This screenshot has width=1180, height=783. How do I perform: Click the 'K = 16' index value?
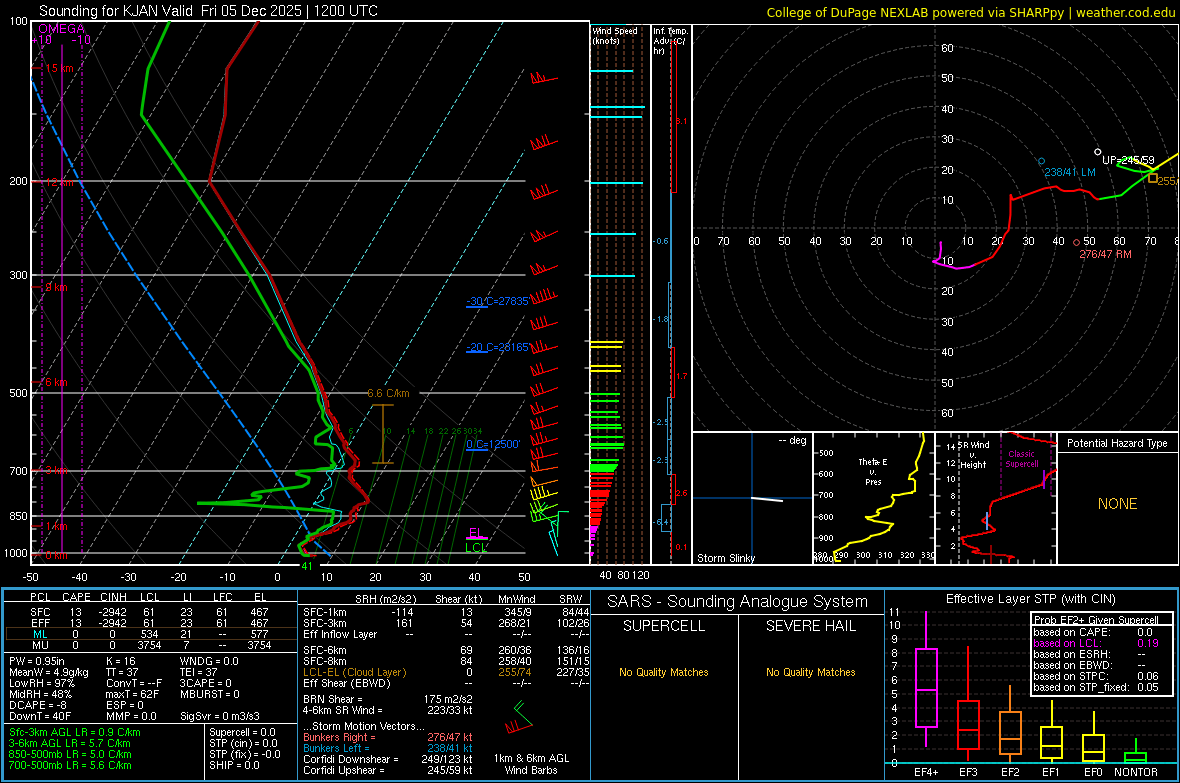[x=120, y=661]
